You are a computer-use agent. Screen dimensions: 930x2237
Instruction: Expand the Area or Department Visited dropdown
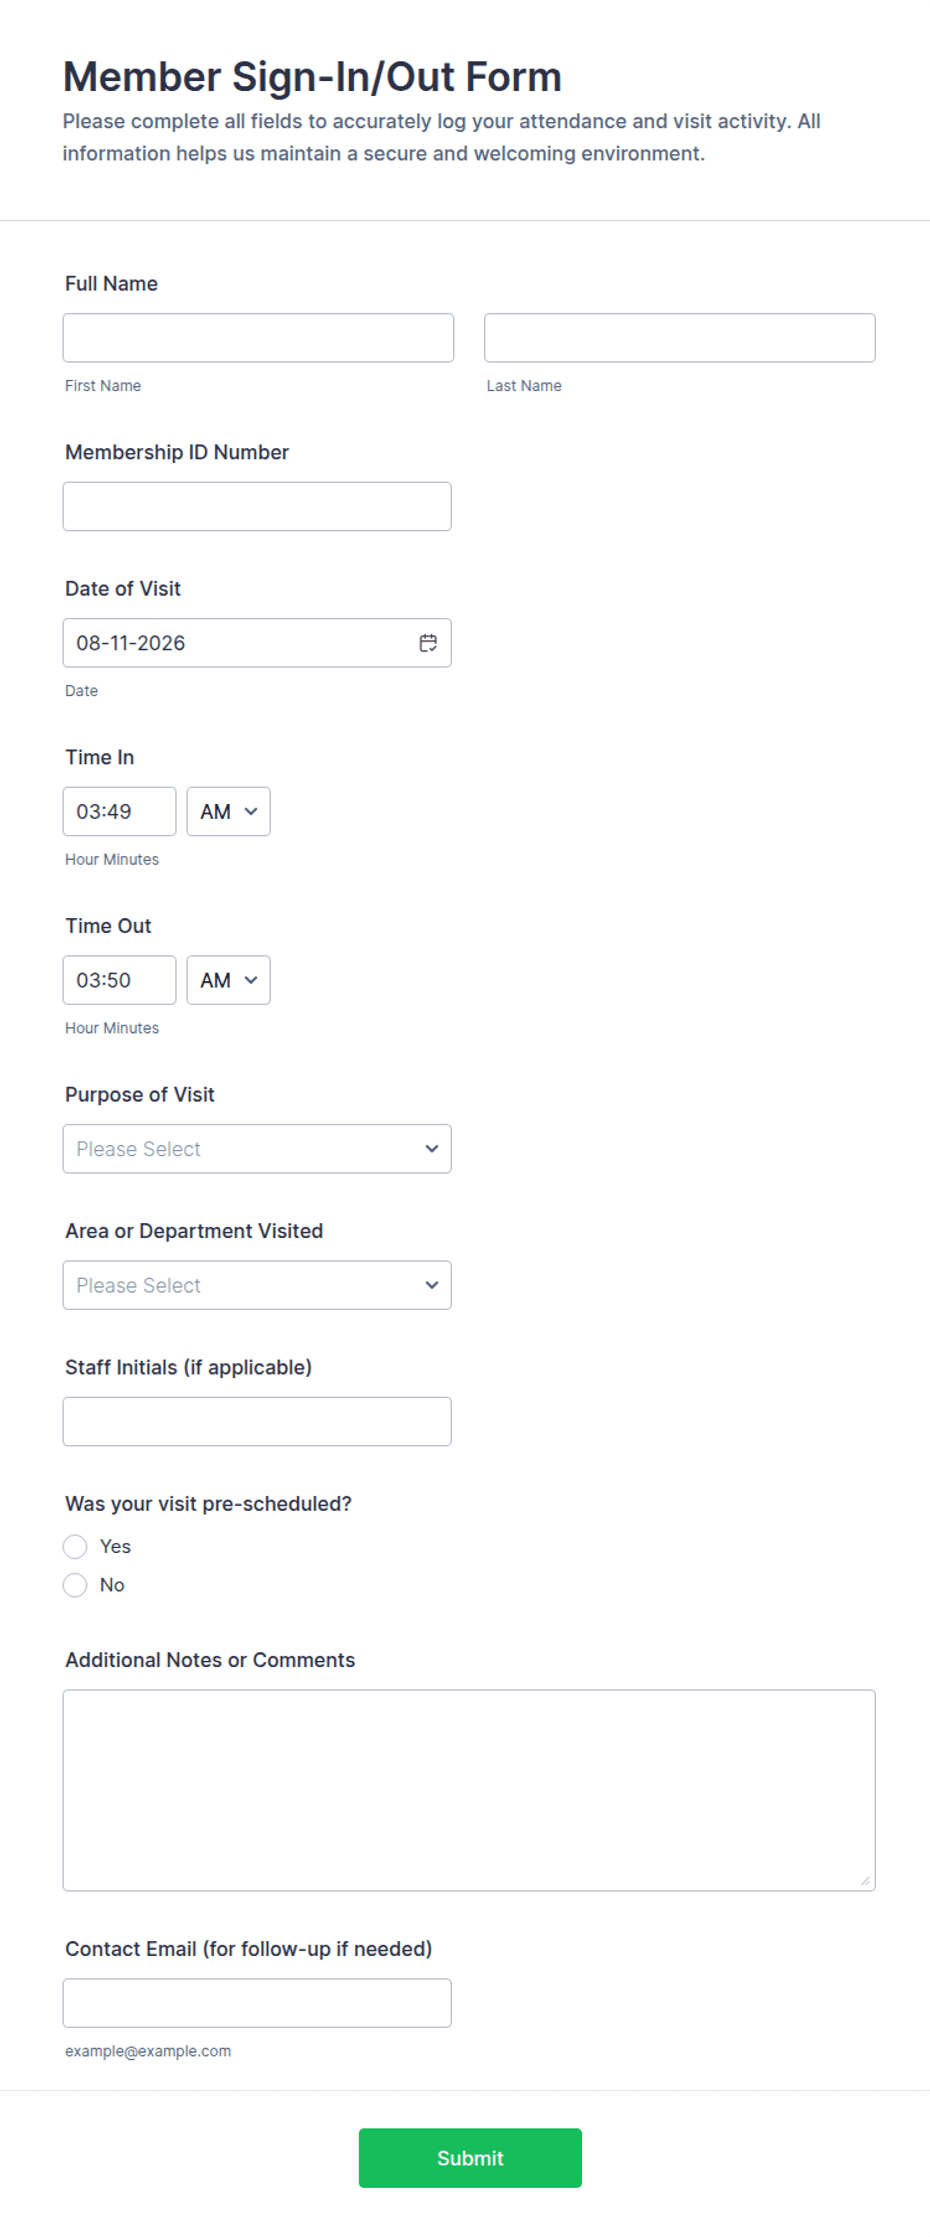257,1285
